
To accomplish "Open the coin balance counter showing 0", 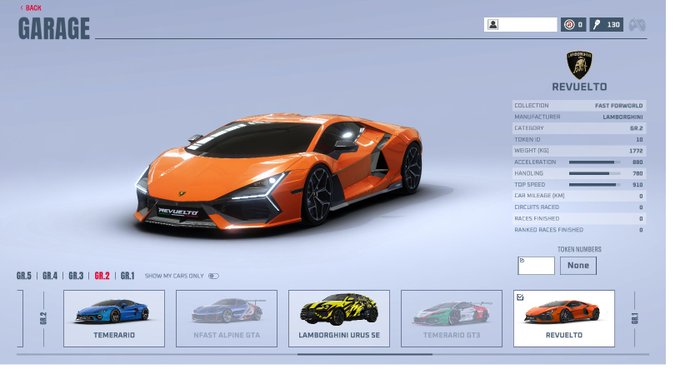I will [573, 25].
